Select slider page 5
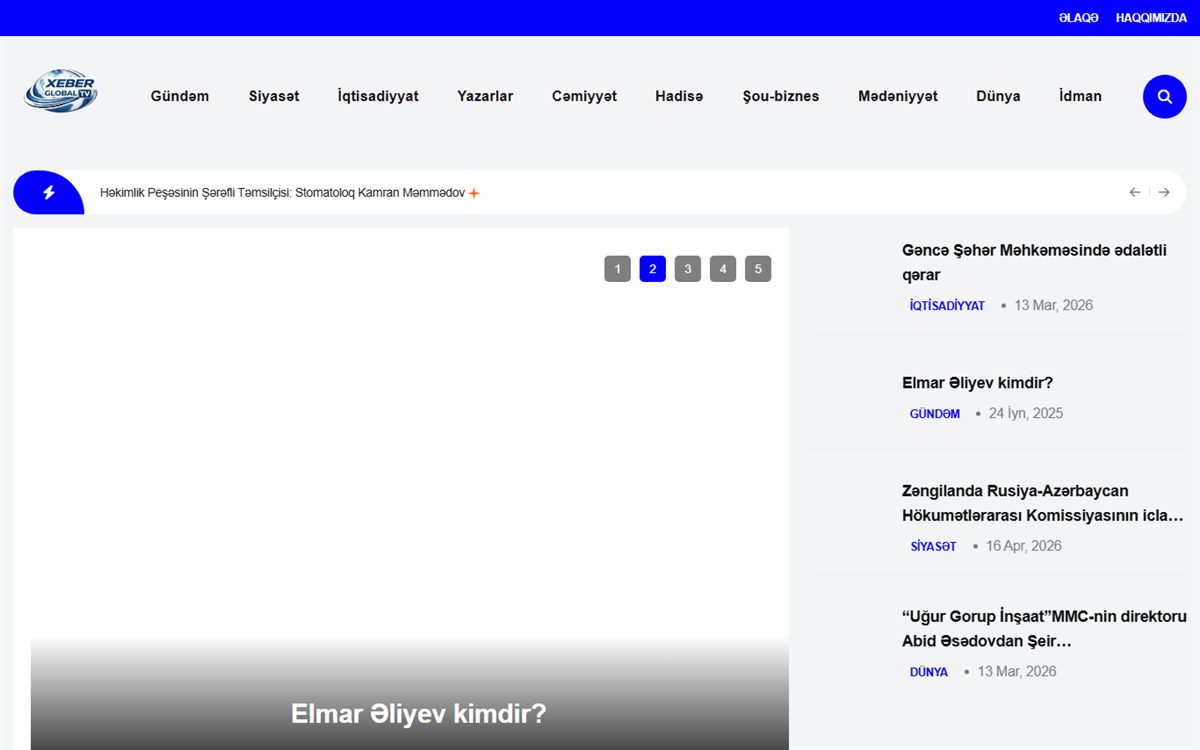The image size is (1200, 750). (758, 269)
